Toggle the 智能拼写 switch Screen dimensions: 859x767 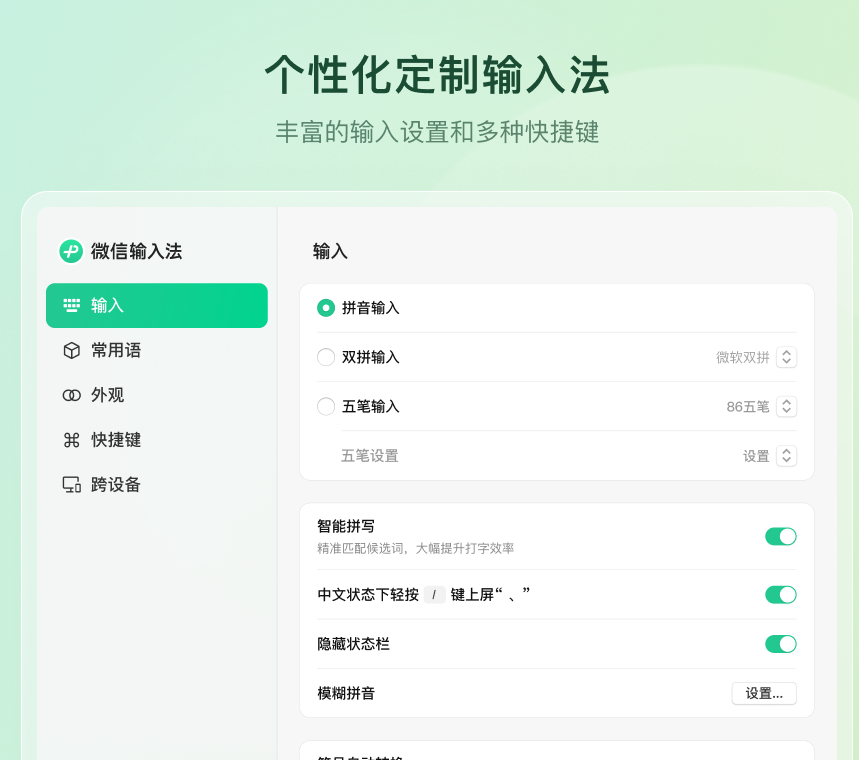tap(781, 536)
